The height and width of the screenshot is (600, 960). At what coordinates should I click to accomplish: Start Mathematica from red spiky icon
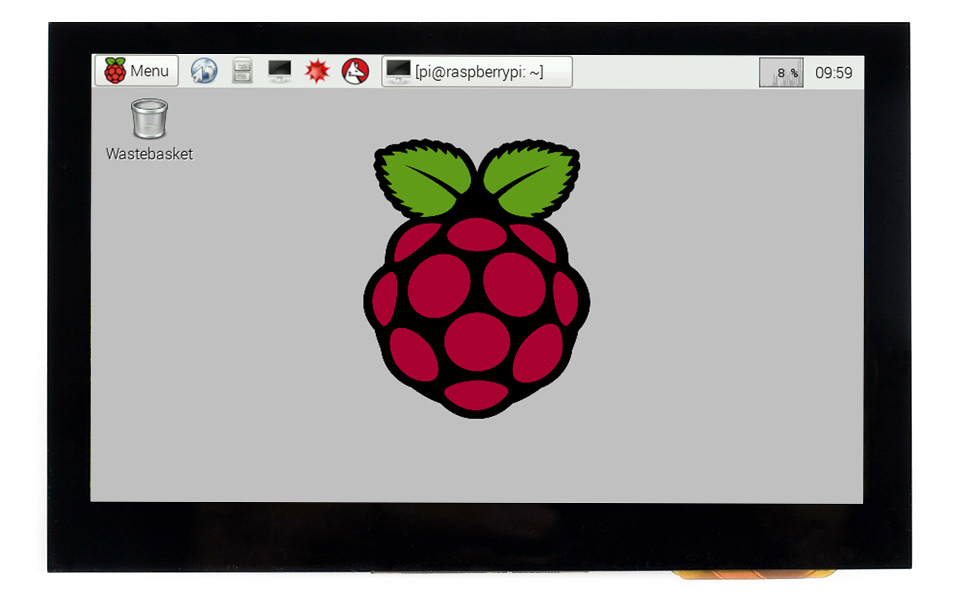[x=317, y=71]
